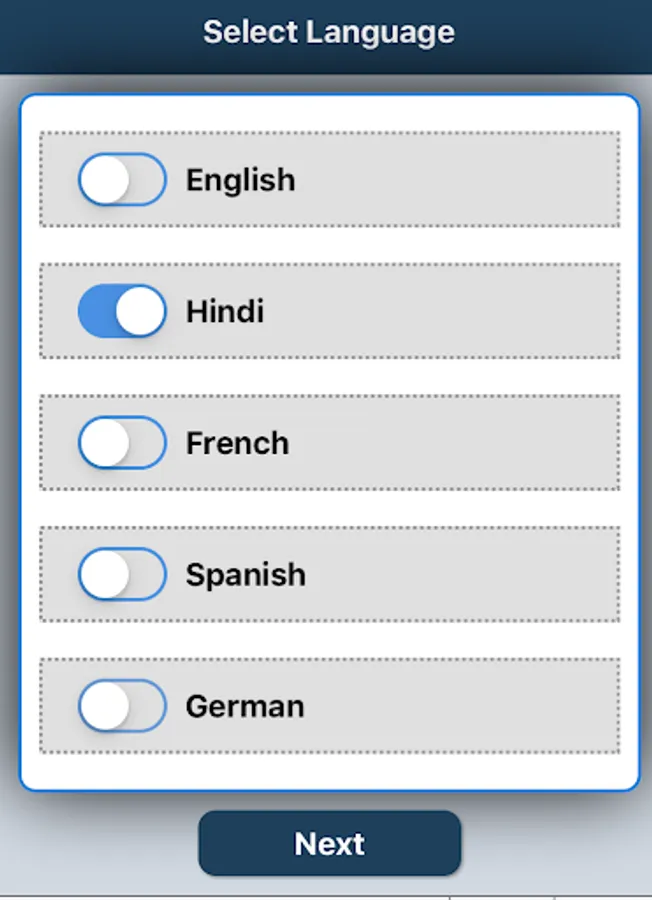The width and height of the screenshot is (652, 900).
Task: Enable the Spanish language switch
Action: (122, 575)
